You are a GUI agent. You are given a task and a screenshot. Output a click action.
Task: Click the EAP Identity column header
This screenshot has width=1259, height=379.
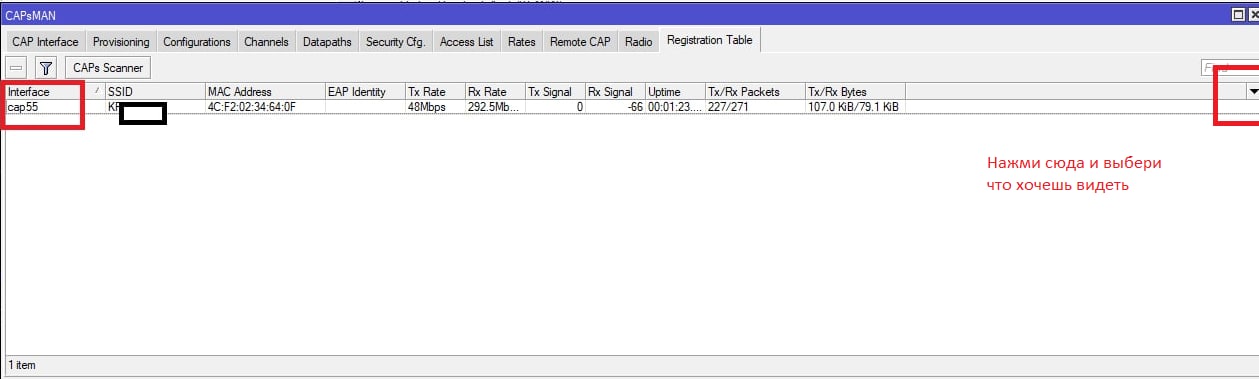pyautogui.click(x=364, y=92)
